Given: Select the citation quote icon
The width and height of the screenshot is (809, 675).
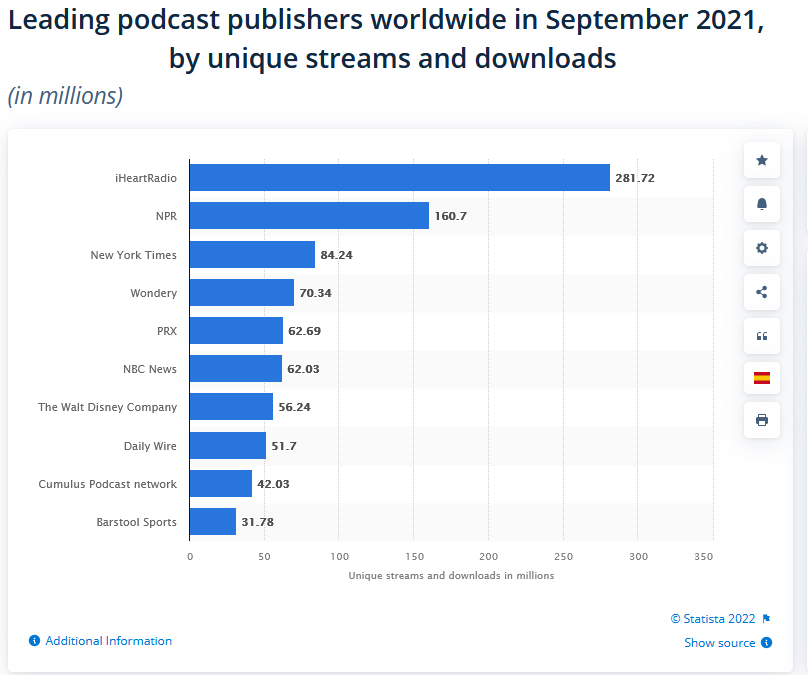Looking at the screenshot, I should click(761, 336).
